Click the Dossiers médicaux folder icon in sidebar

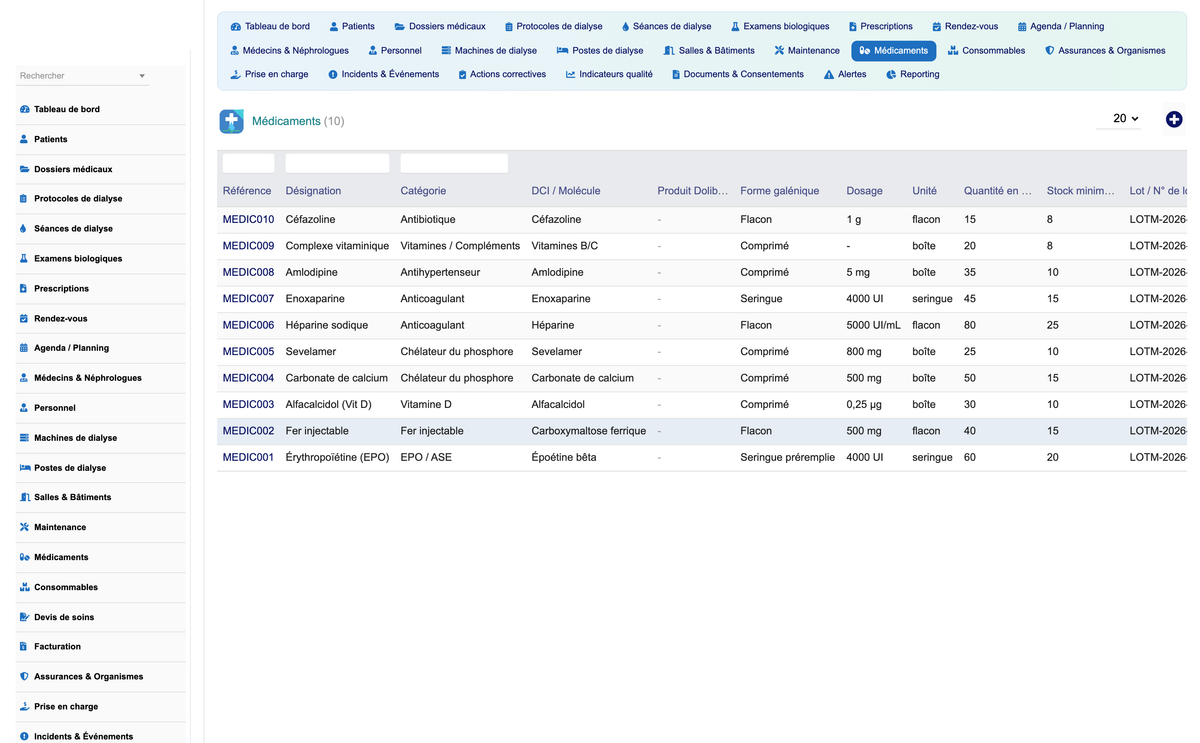(x=24, y=169)
